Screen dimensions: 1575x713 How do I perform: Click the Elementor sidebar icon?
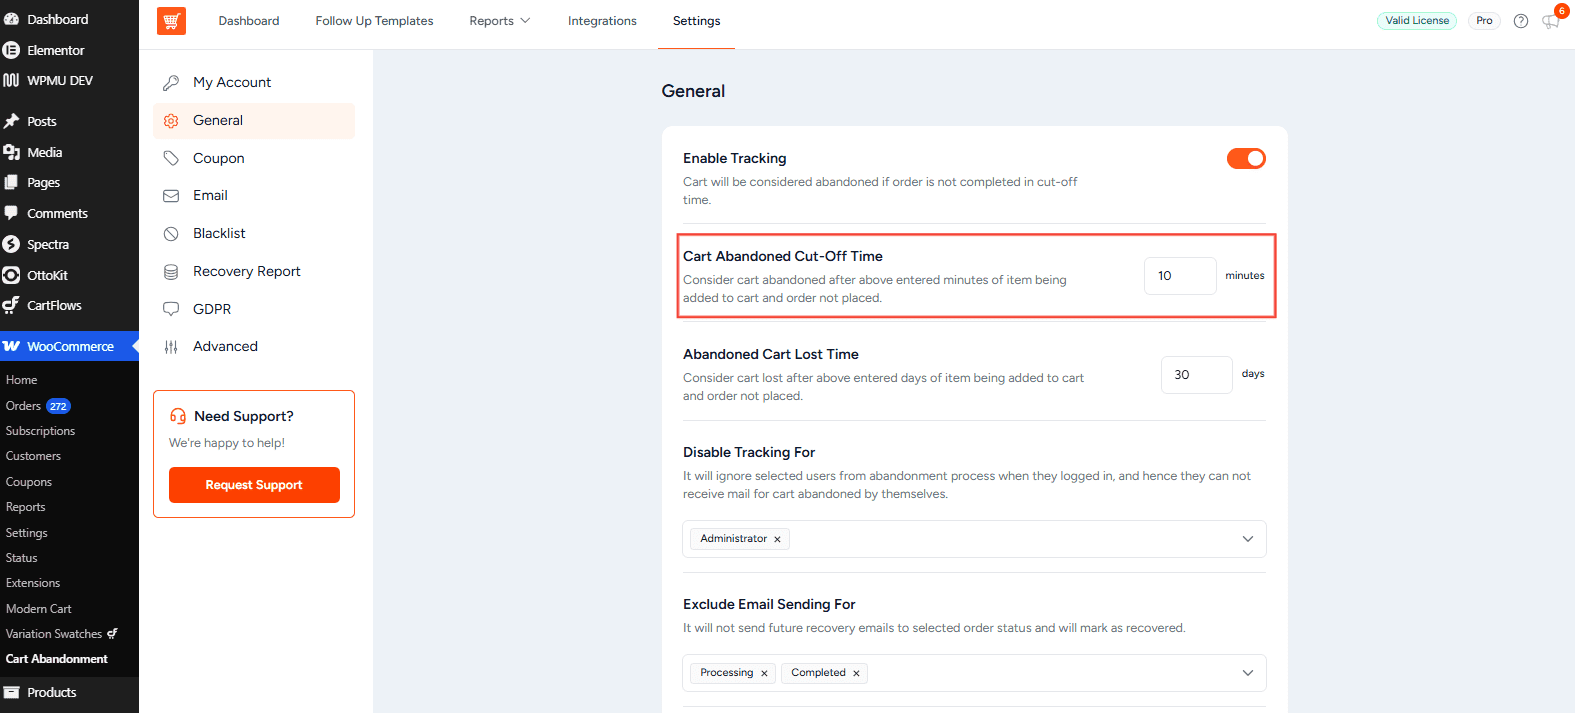click(11, 50)
